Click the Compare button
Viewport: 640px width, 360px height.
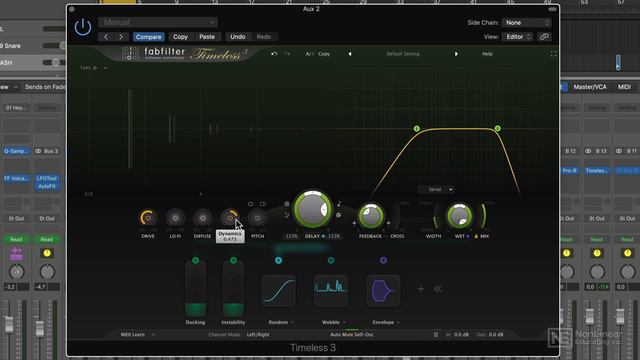[x=149, y=37]
